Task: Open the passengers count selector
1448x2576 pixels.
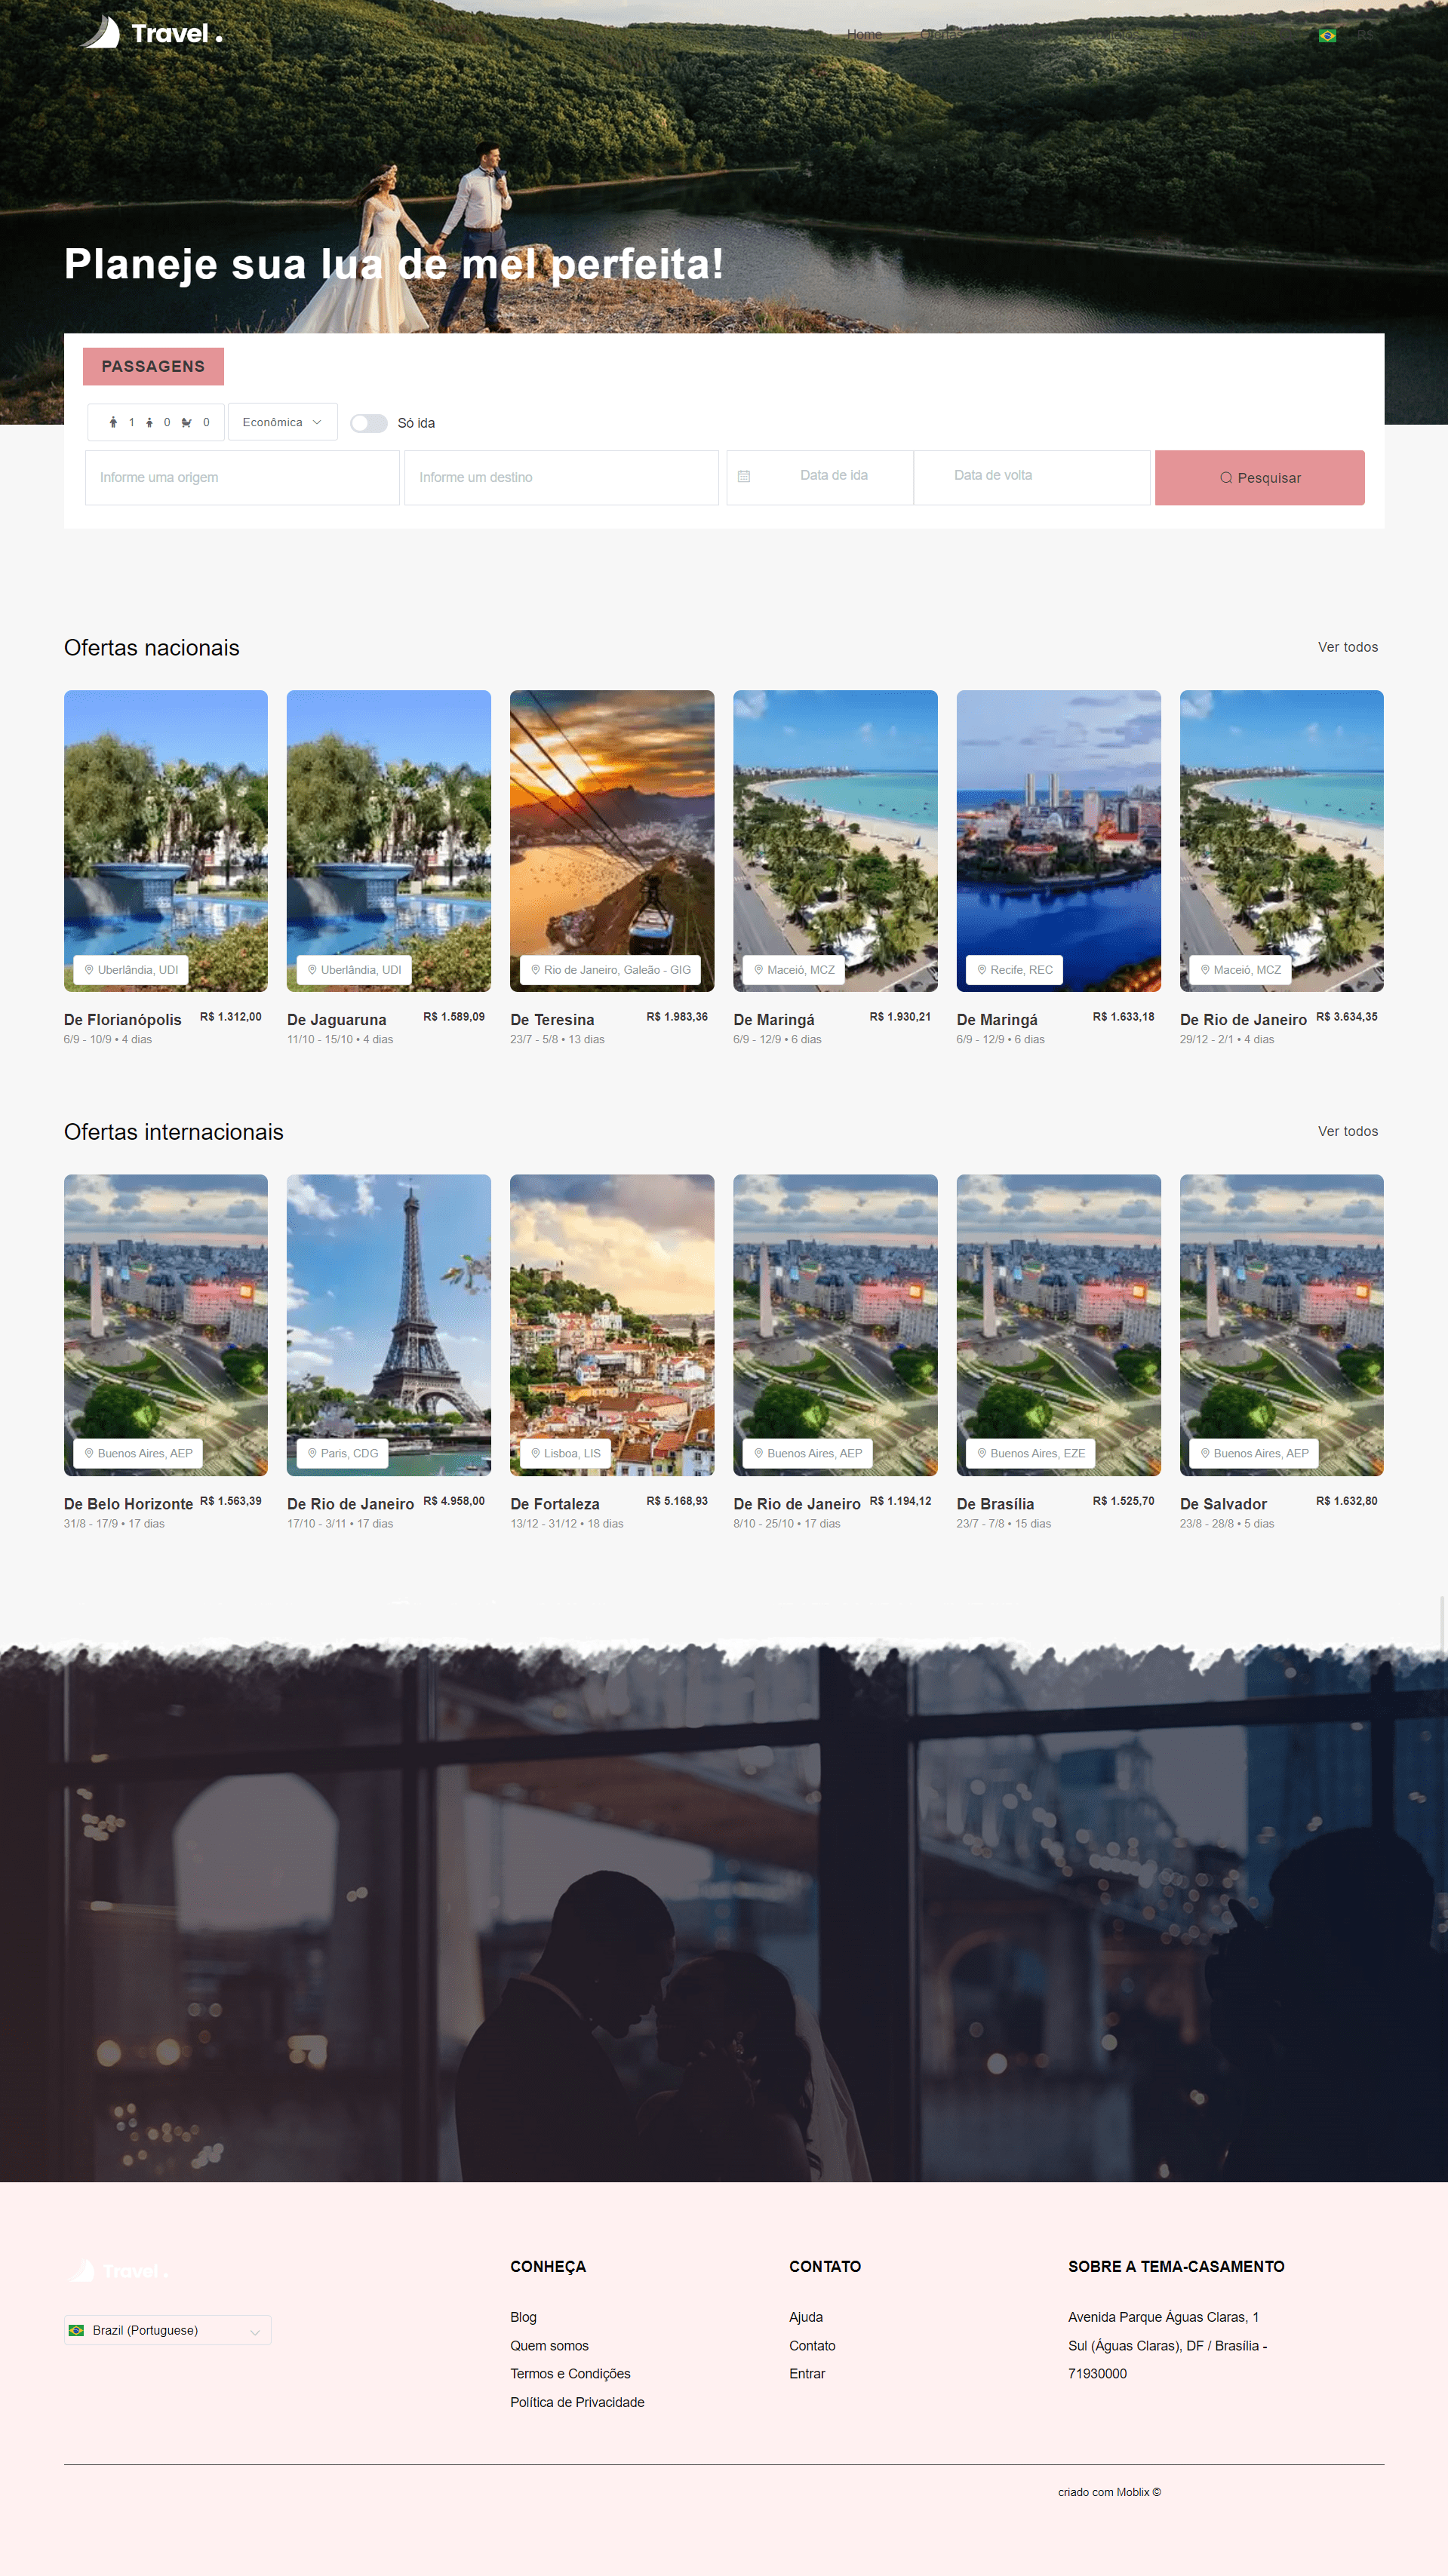Action: 156,422
